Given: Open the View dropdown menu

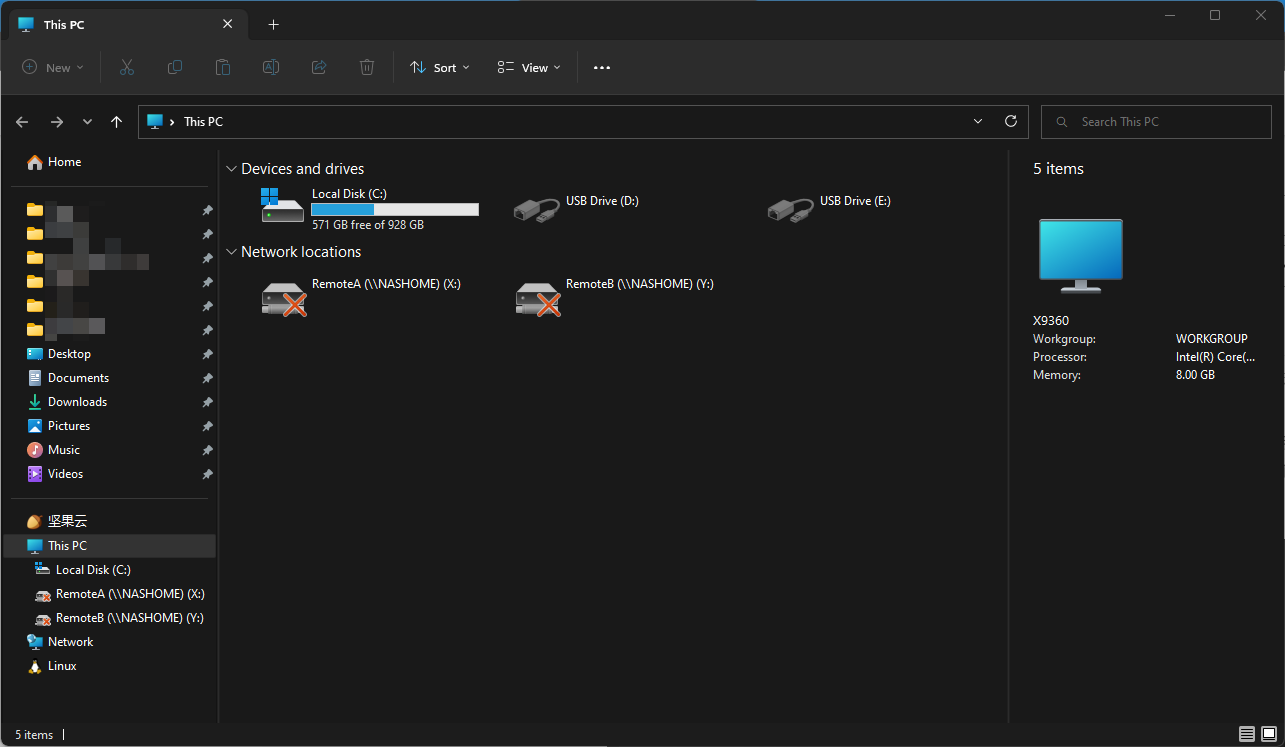Looking at the screenshot, I should coord(529,67).
